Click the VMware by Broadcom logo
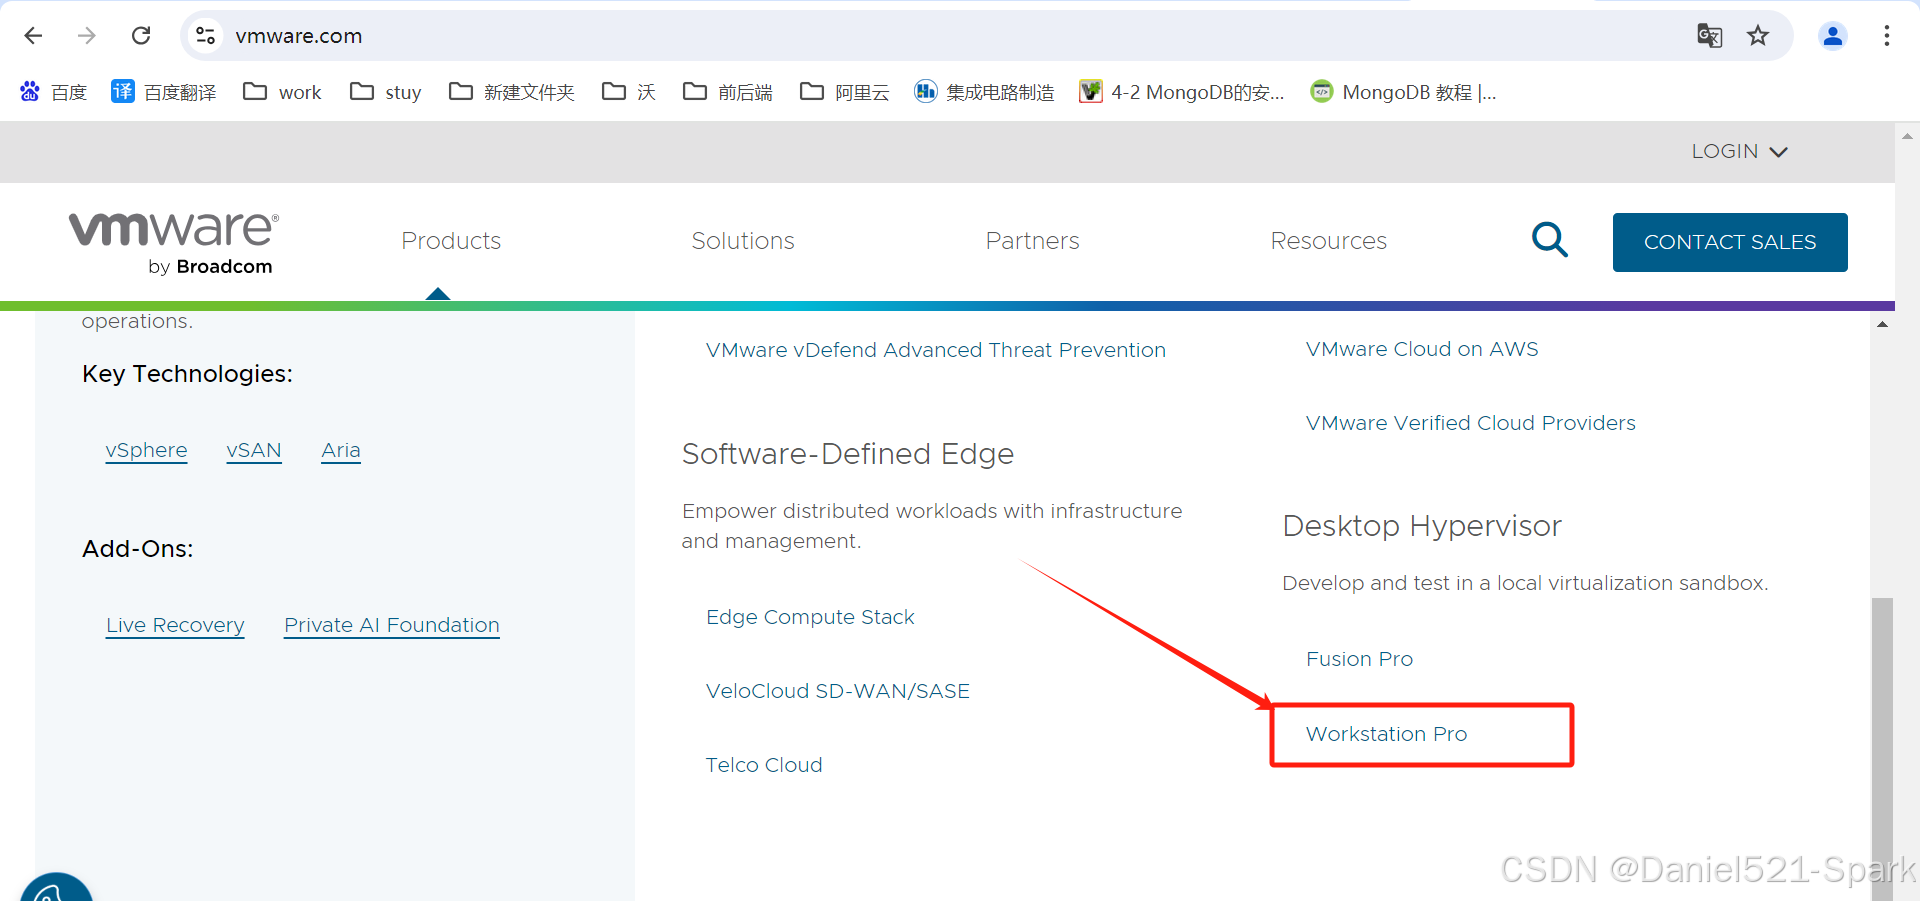The height and width of the screenshot is (901, 1920). click(x=174, y=243)
